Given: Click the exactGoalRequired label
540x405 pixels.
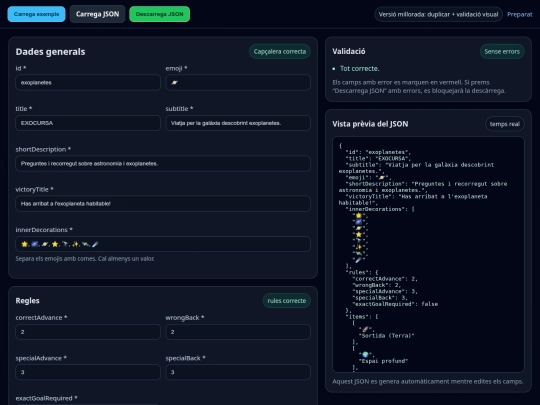Looking at the screenshot, I should point(46,398).
